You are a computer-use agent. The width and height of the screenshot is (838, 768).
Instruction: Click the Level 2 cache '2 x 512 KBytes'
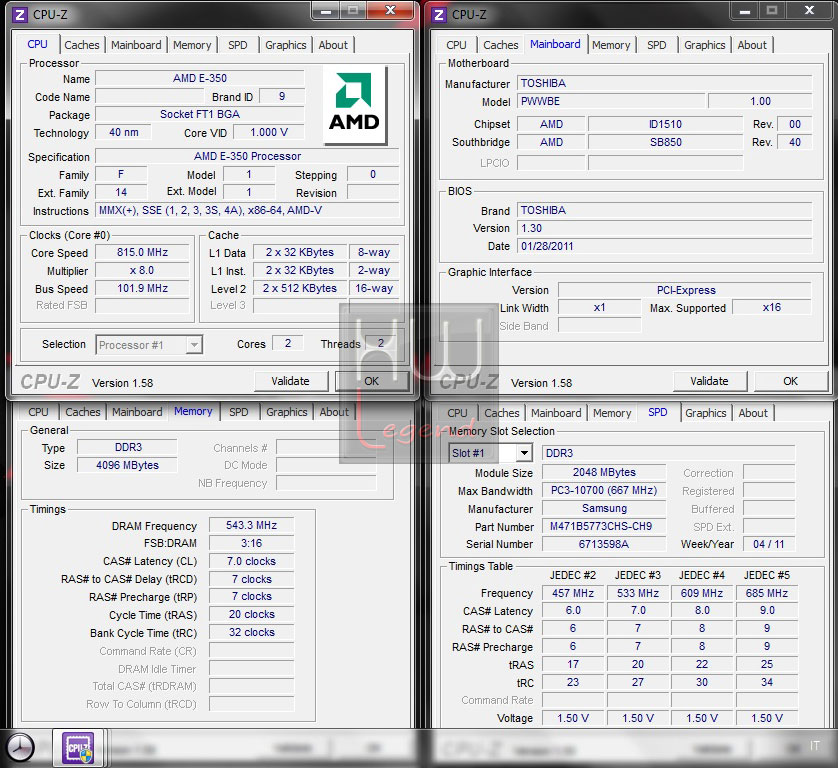pos(300,289)
